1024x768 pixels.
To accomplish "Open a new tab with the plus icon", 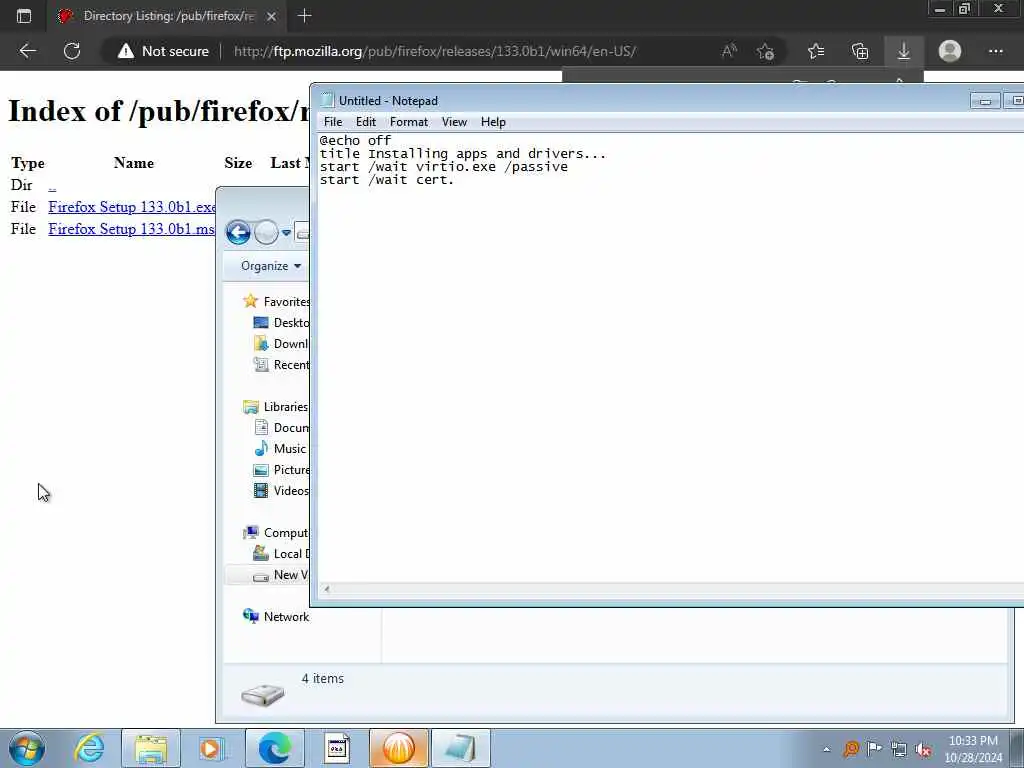I will coord(304,16).
